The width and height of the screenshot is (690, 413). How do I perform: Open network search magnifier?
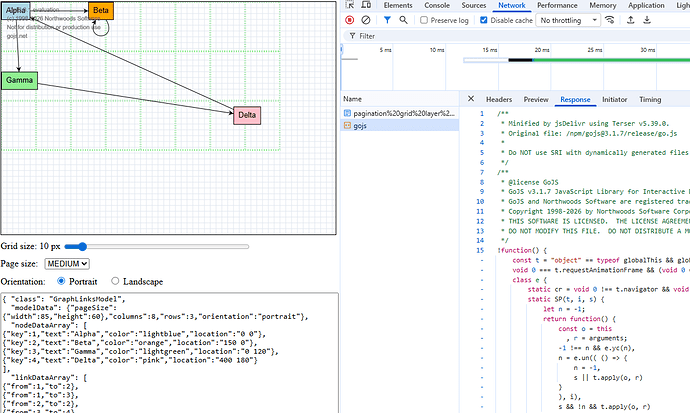click(403, 20)
